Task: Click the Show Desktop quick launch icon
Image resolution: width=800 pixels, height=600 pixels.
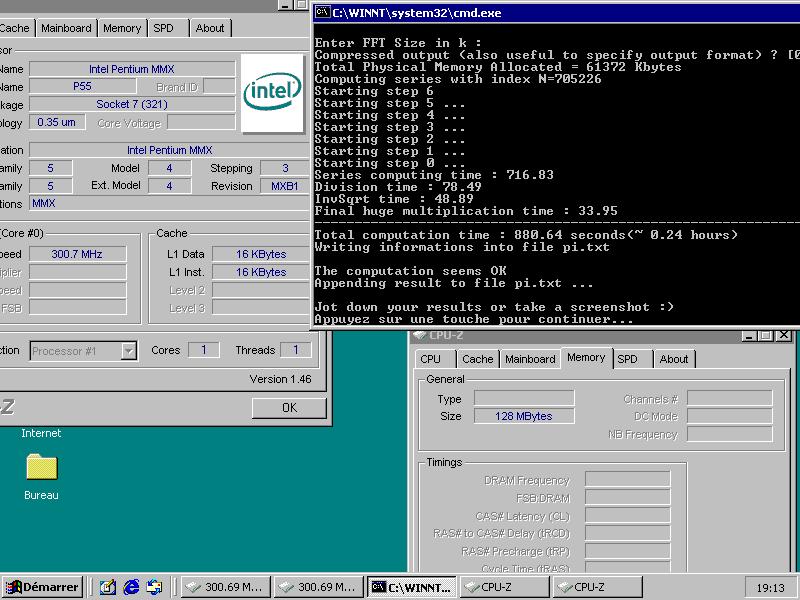Action: [108, 587]
